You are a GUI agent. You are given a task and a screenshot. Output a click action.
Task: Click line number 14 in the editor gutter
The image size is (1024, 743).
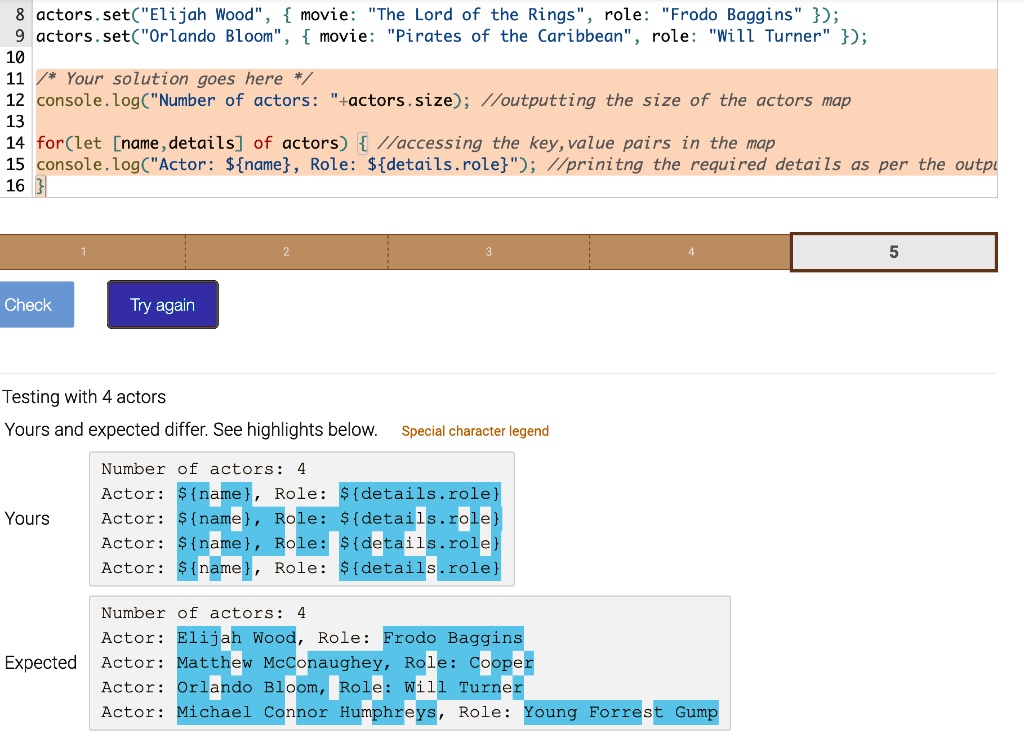15,142
